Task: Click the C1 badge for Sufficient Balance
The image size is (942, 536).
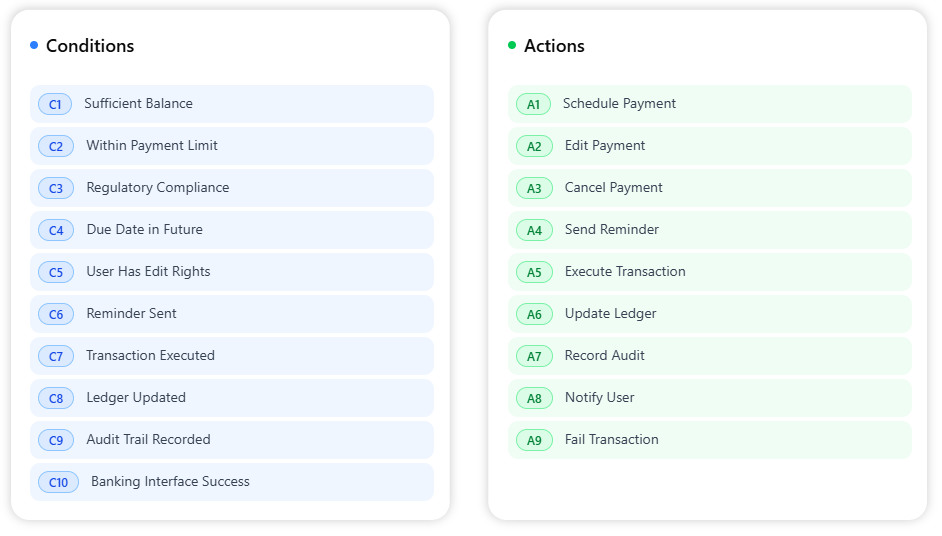Action: pos(55,104)
